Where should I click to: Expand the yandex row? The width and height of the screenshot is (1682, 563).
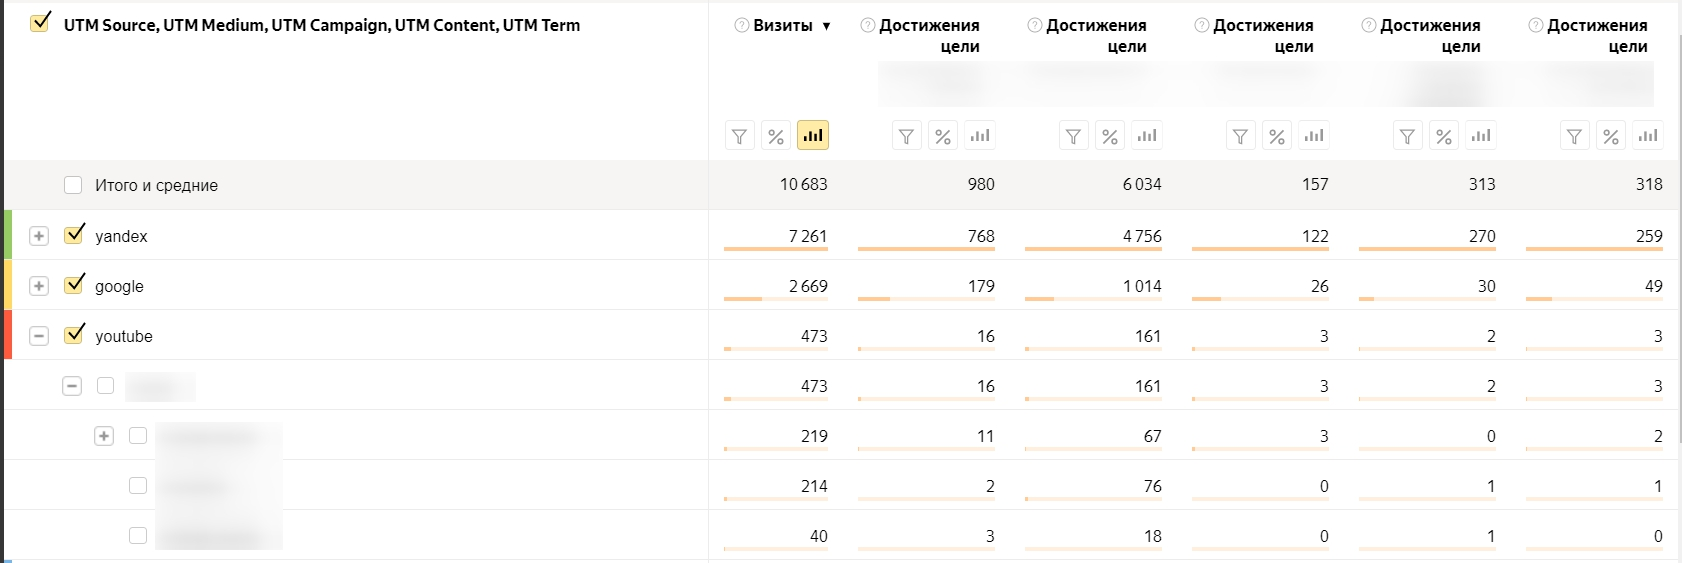click(39, 236)
